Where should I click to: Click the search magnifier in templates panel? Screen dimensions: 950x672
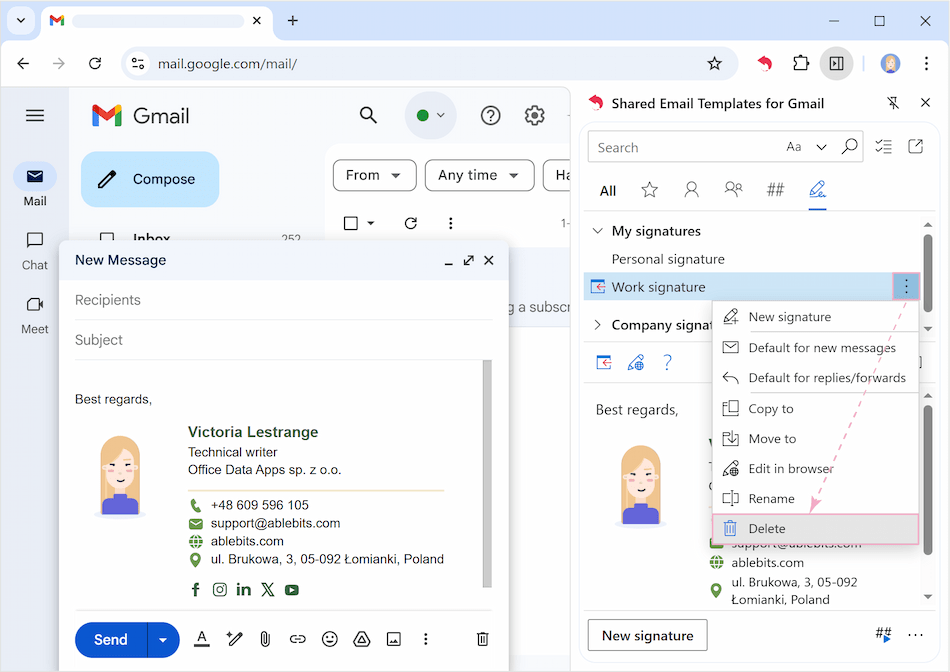click(849, 146)
